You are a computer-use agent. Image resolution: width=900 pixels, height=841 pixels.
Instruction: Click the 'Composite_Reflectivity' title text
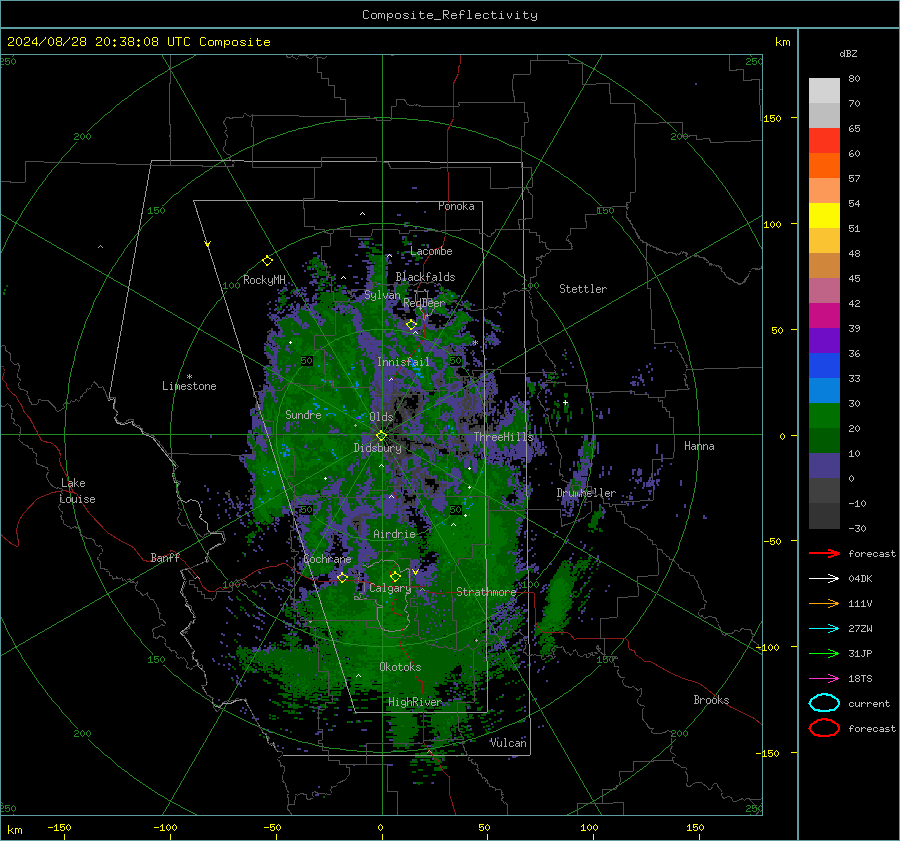450,15
